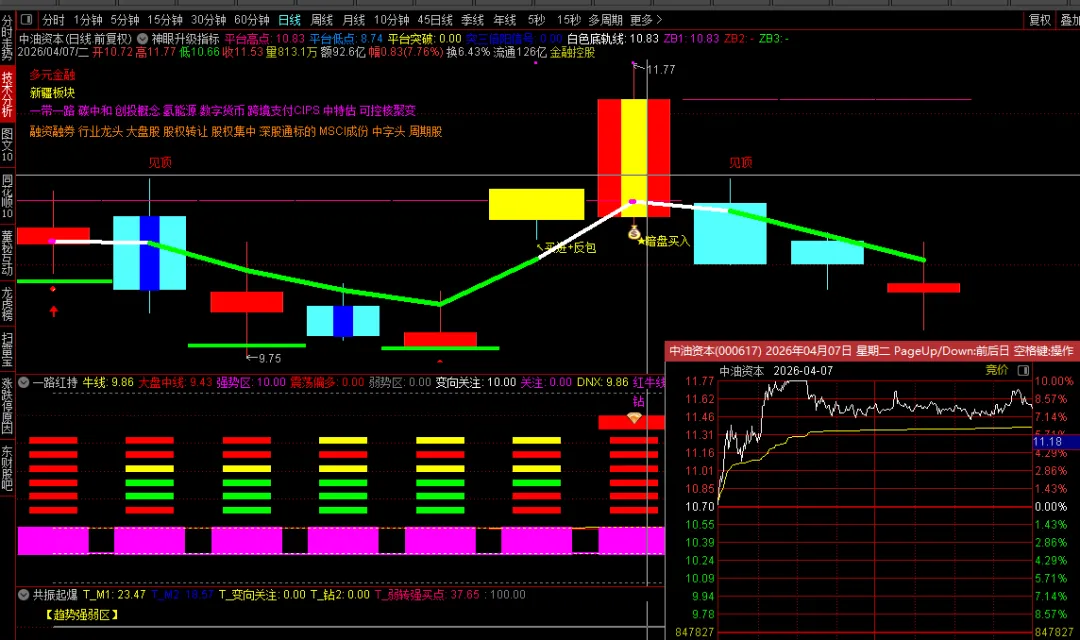Open the 复权 adjustment menu
1080x640 pixels.
click(x=1040, y=19)
